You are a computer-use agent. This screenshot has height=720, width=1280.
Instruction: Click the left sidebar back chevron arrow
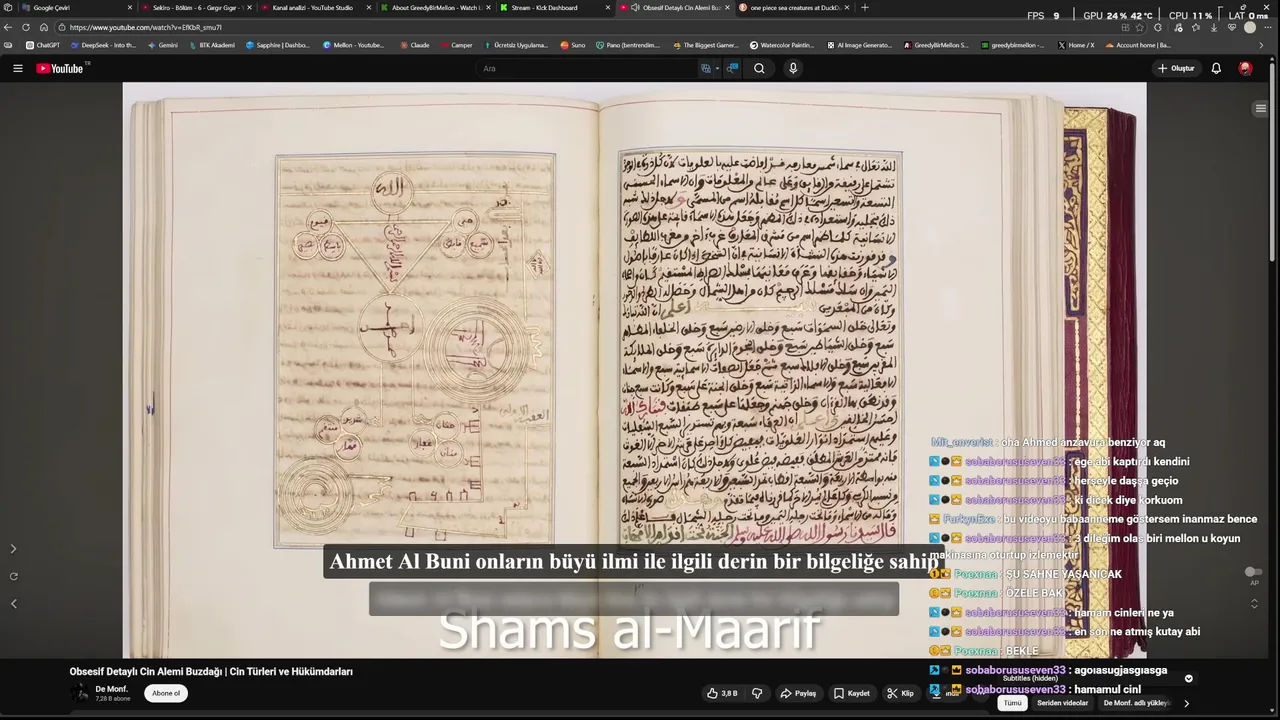coord(13,603)
